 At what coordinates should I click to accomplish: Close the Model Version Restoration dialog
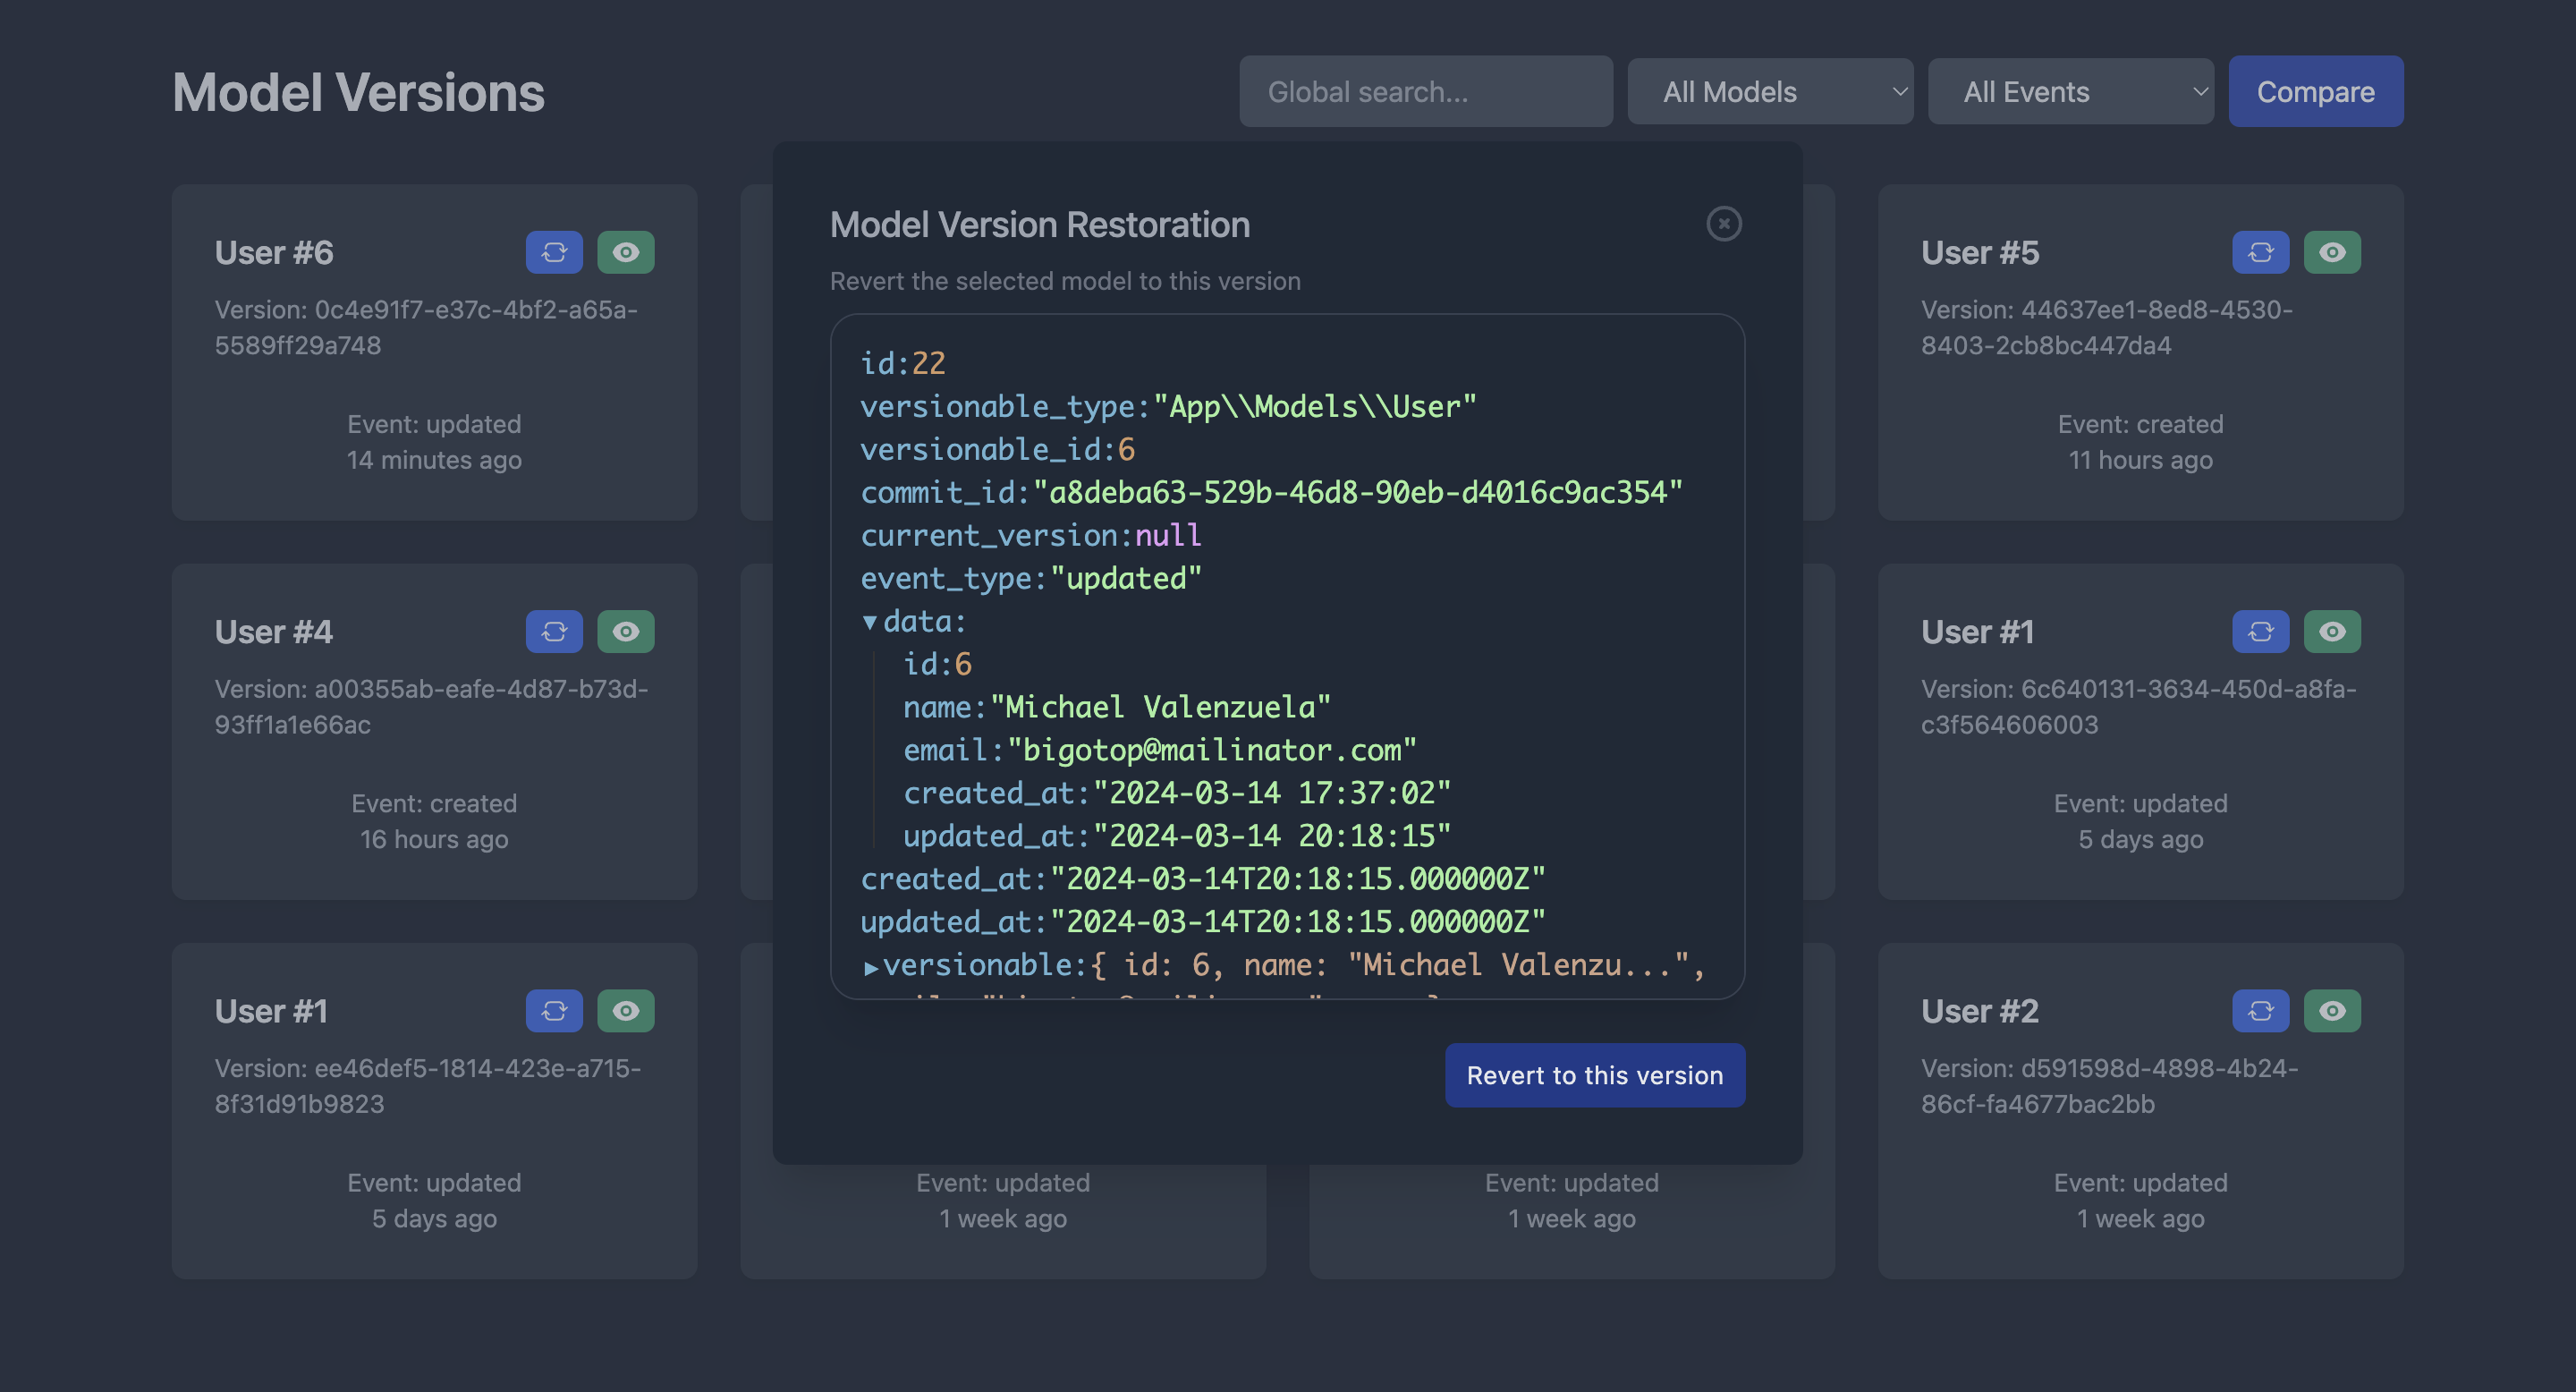[x=1723, y=224]
